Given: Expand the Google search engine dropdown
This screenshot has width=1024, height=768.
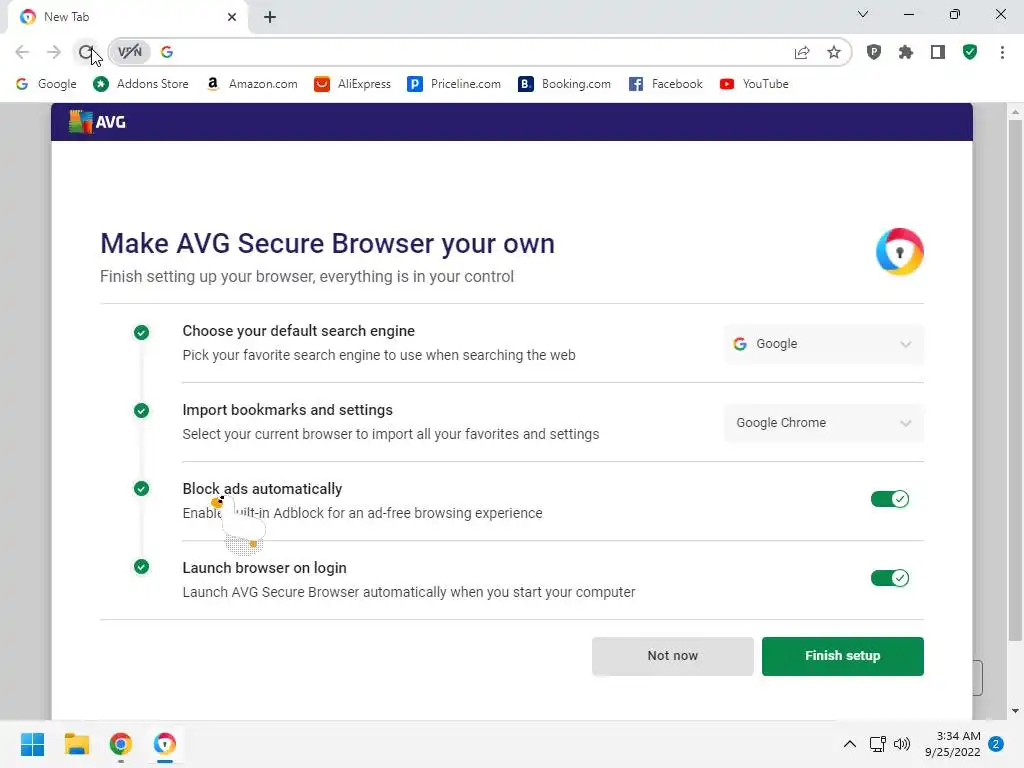Looking at the screenshot, I should point(823,344).
